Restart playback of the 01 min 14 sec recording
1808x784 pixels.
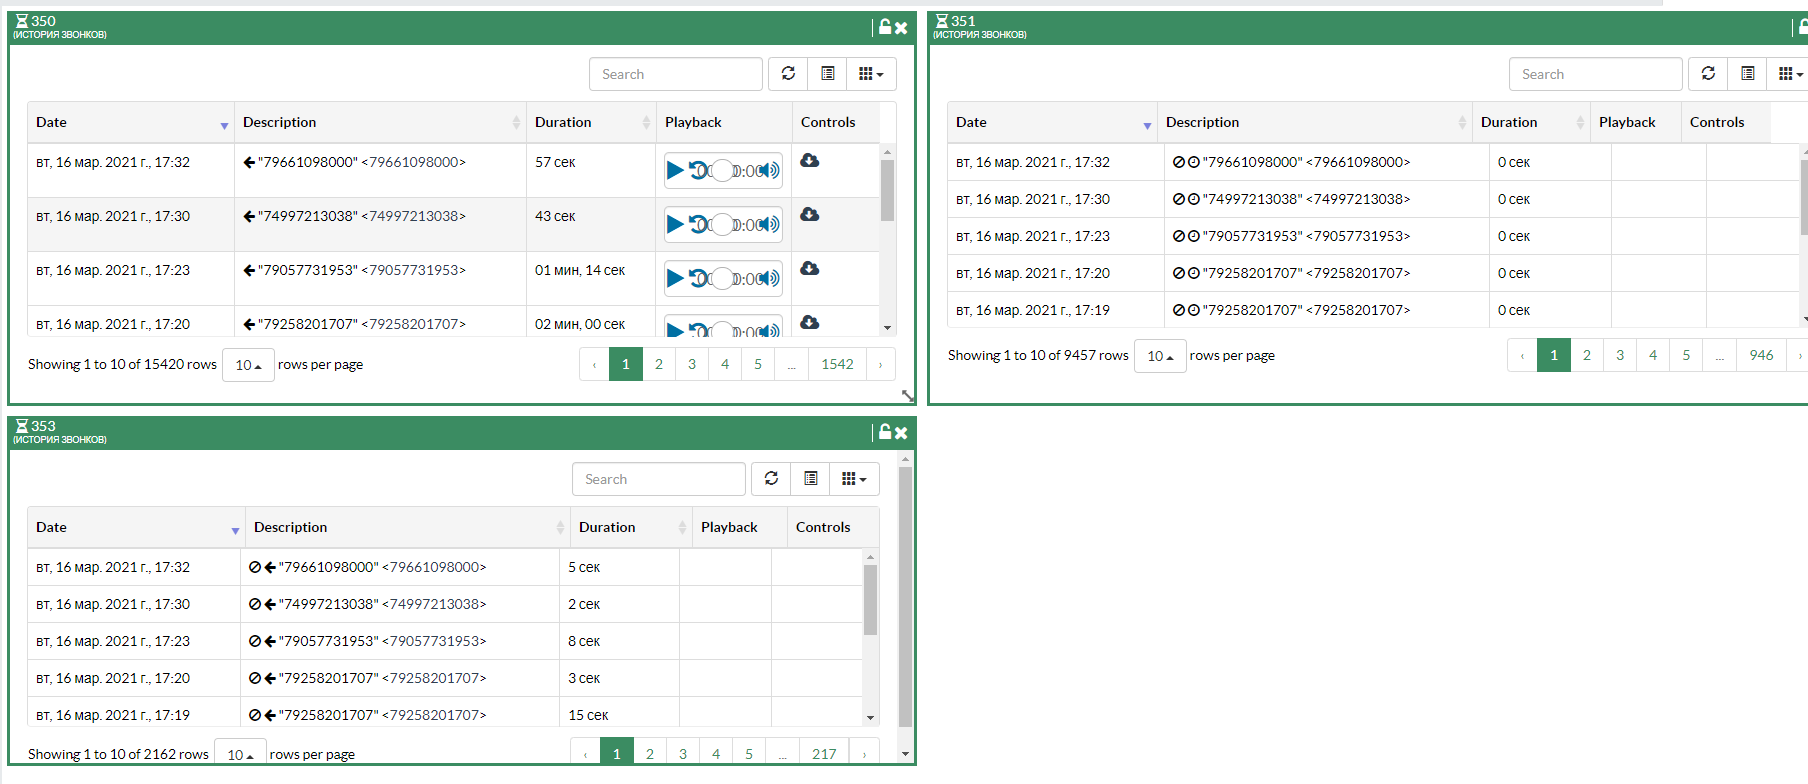point(699,278)
